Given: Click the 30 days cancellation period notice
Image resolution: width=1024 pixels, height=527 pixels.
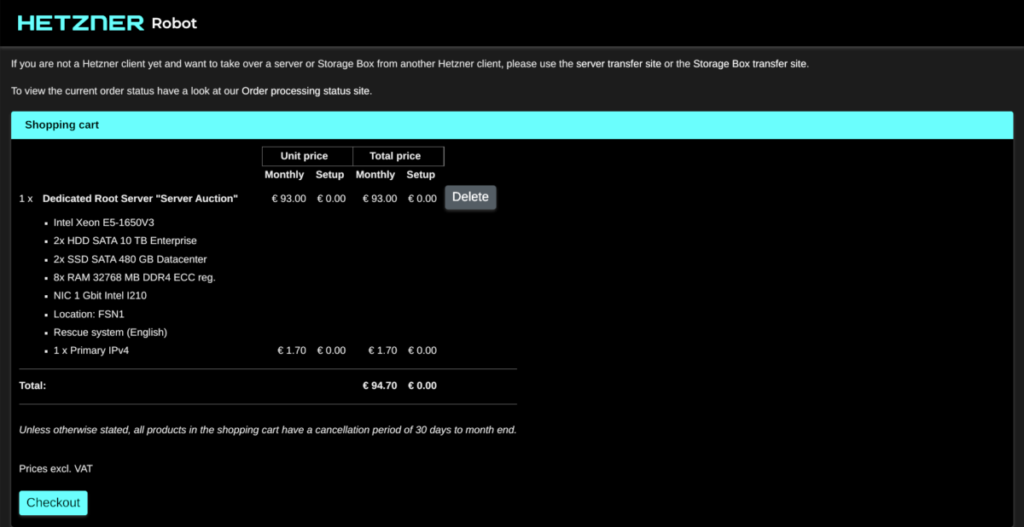Looking at the screenshot, I should [268, 430].
